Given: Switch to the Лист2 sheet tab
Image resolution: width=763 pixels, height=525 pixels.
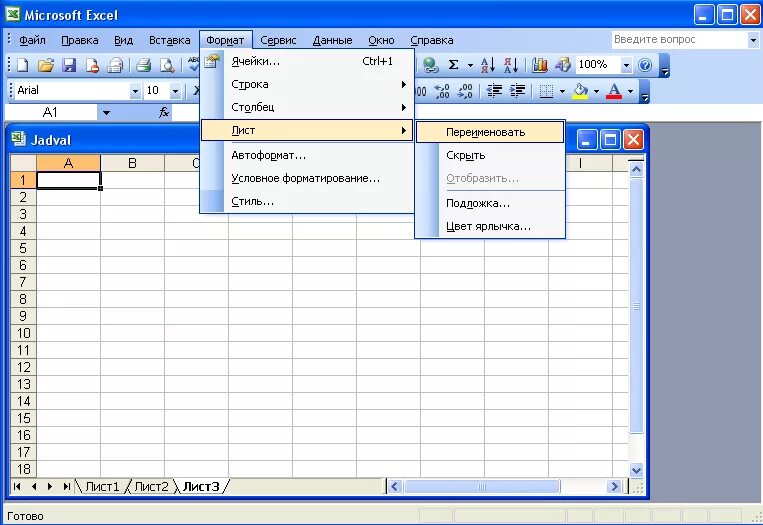Looking at the screenshot, I should click(151, 487).
